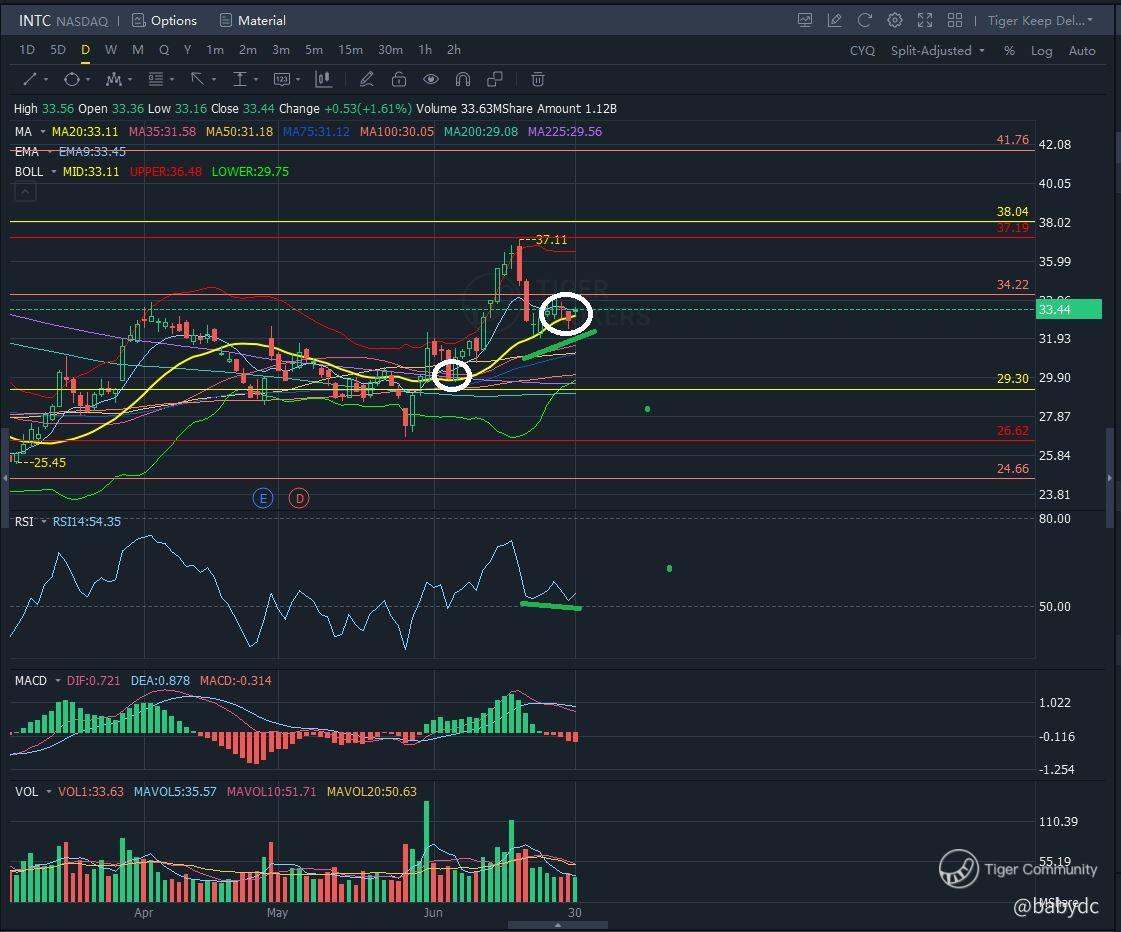Select the M monthly timeframe tab
1121x932 pixels.
pos(138,50)
